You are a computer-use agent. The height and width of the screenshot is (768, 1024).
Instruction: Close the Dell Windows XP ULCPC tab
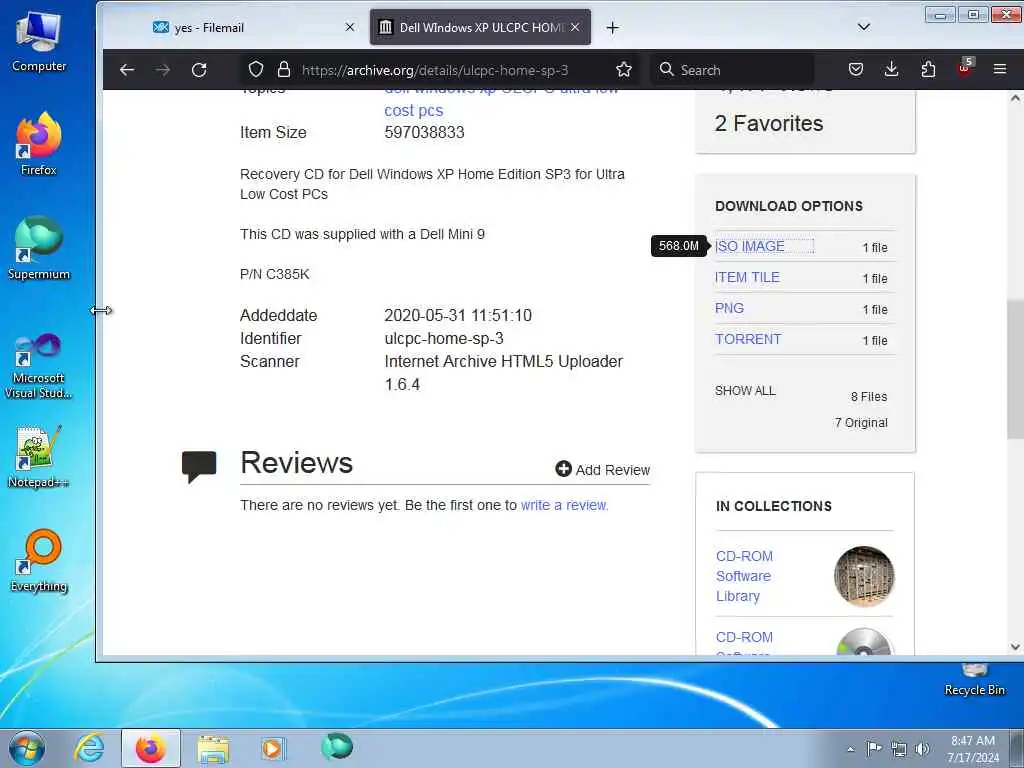point(575,27)
